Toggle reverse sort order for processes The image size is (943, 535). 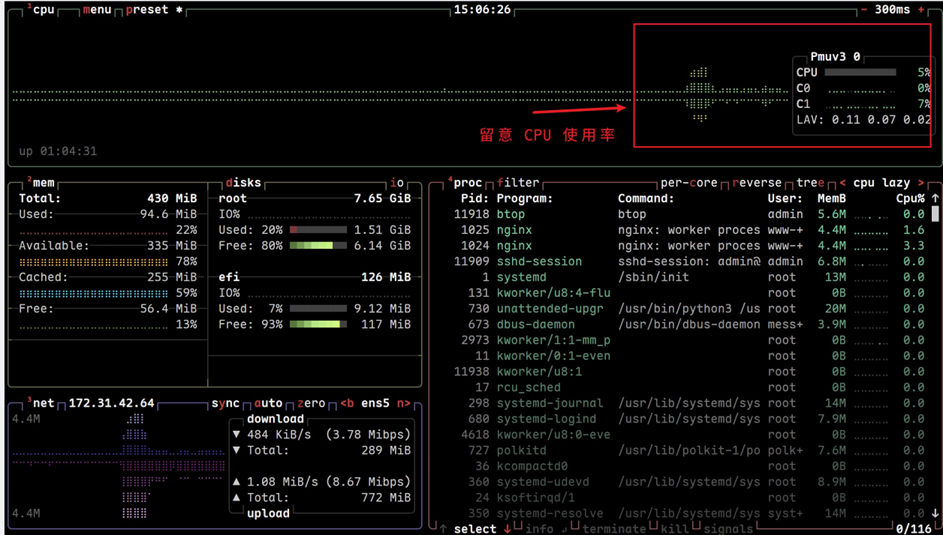click(760, 183)
